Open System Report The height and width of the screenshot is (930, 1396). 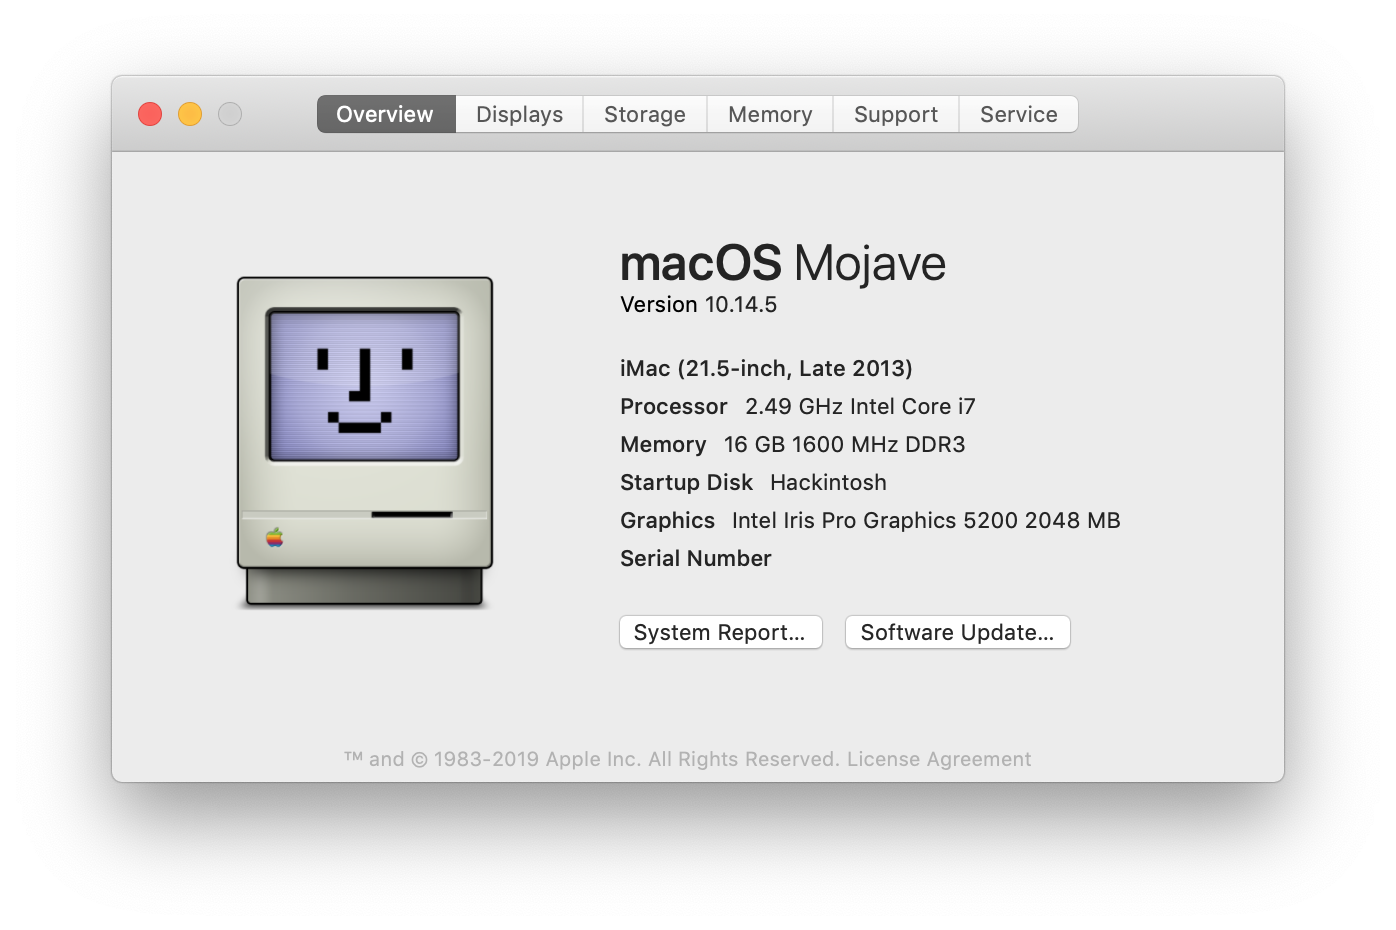pyautogui.click(x=721, y=632)
